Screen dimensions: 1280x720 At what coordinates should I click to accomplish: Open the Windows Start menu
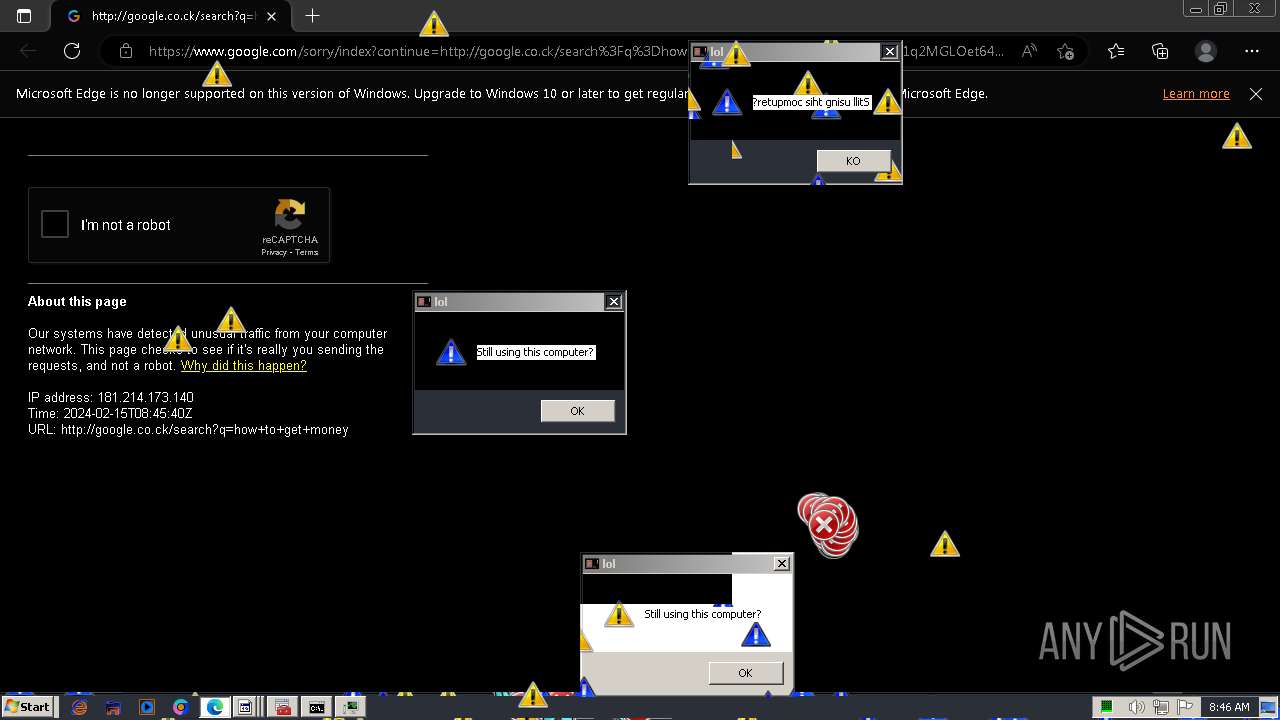pos(27,707)
